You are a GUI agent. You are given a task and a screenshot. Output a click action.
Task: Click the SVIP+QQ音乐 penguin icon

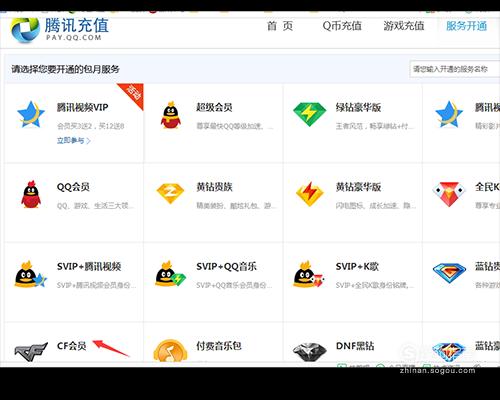pyautogui.click(x=170, y=274)
